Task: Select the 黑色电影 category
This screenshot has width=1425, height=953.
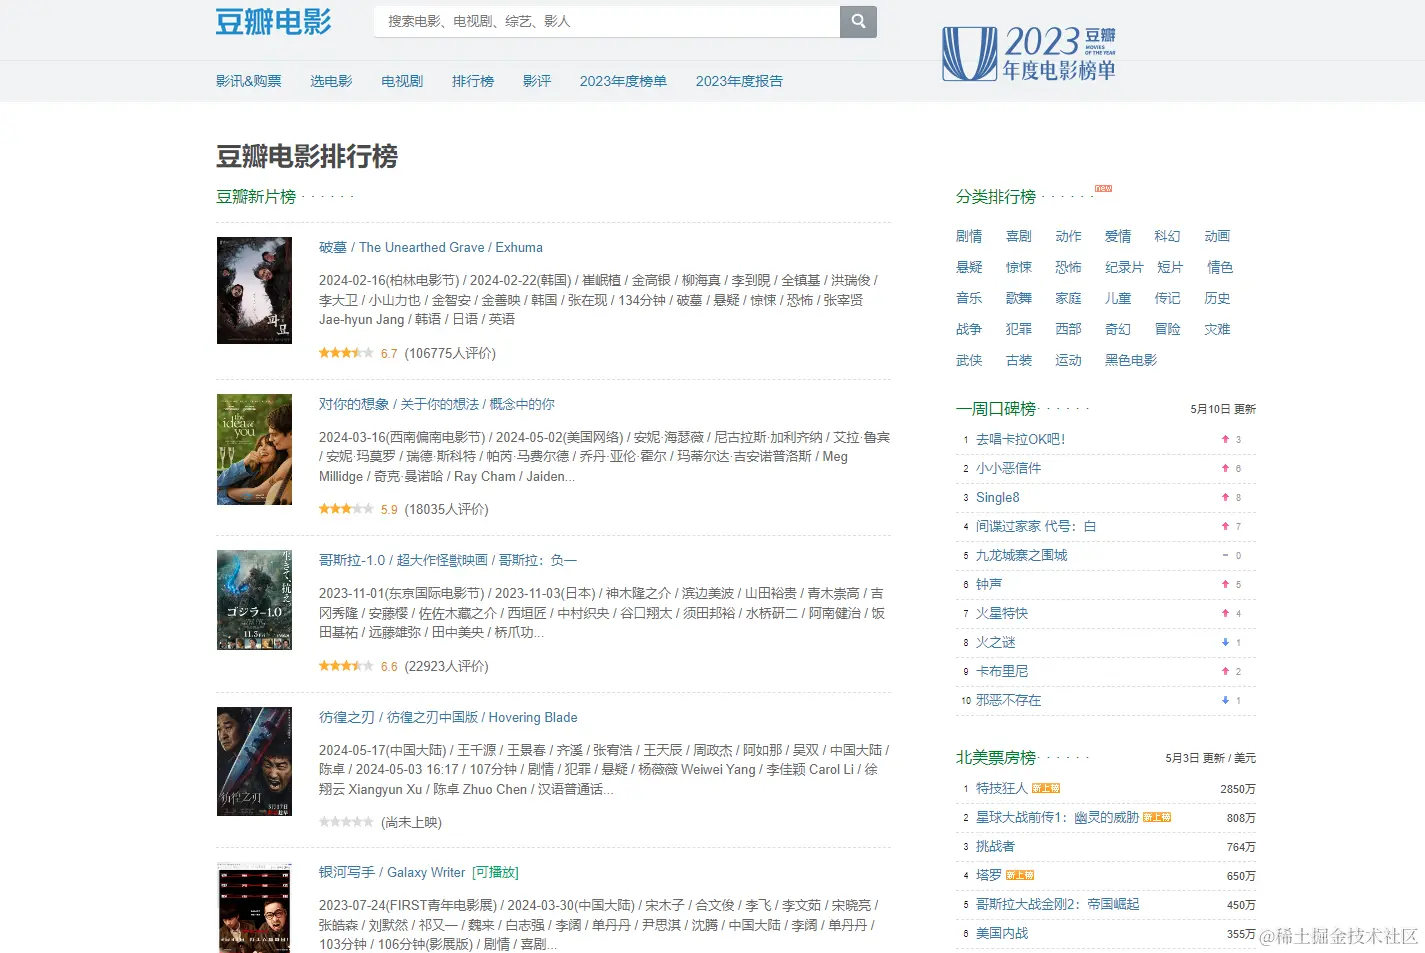Action: click(x=1131, y=360)
